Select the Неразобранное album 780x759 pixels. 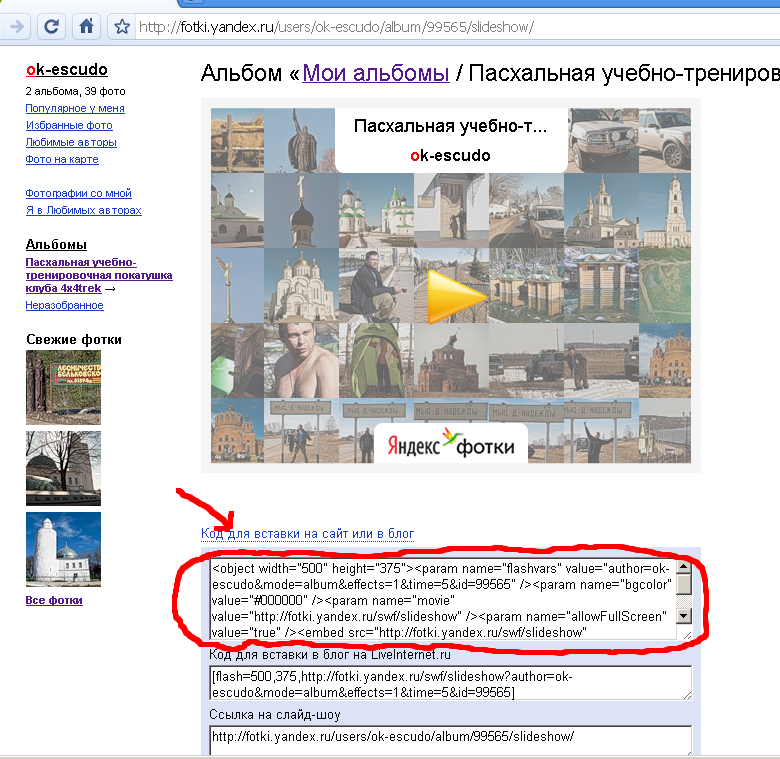coord(64,305)
